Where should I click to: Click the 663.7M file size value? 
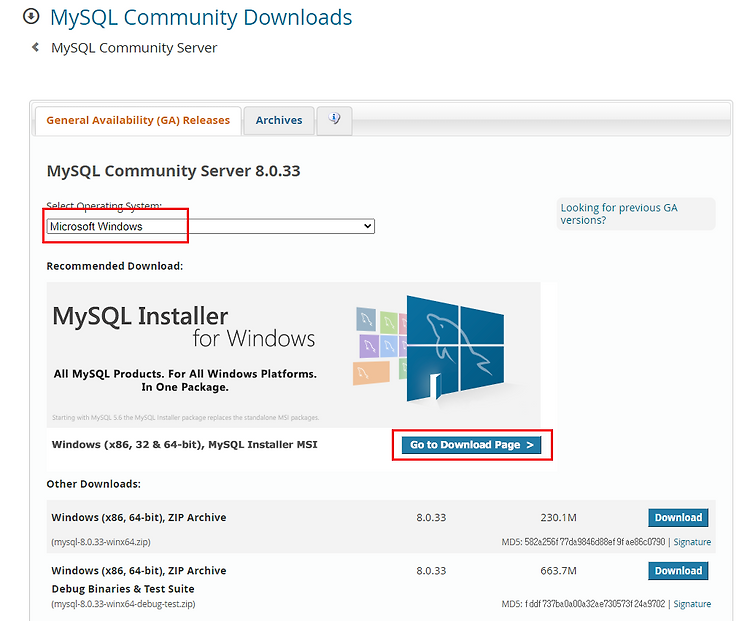[x=558, y=571]
